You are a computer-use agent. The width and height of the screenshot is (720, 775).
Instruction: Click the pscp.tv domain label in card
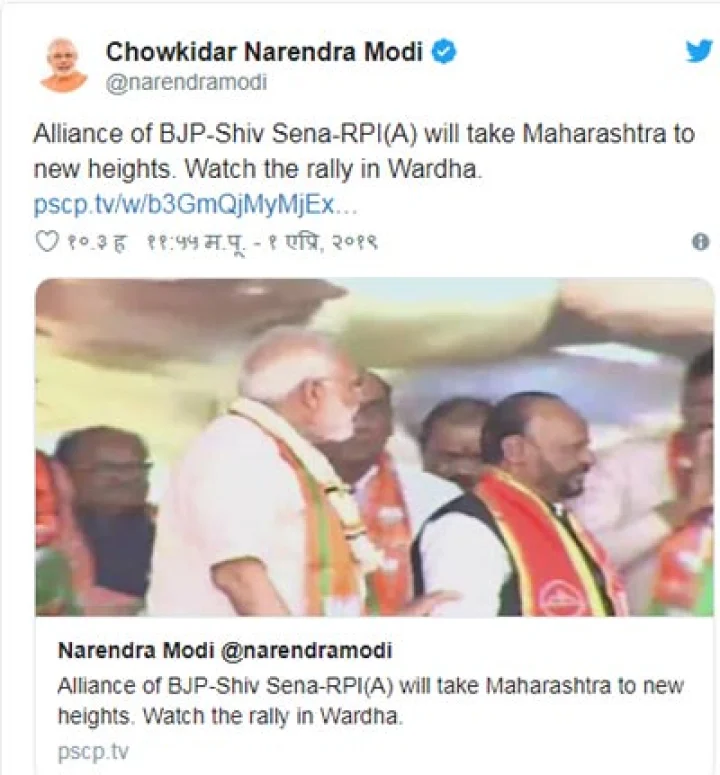pos(93,752)
